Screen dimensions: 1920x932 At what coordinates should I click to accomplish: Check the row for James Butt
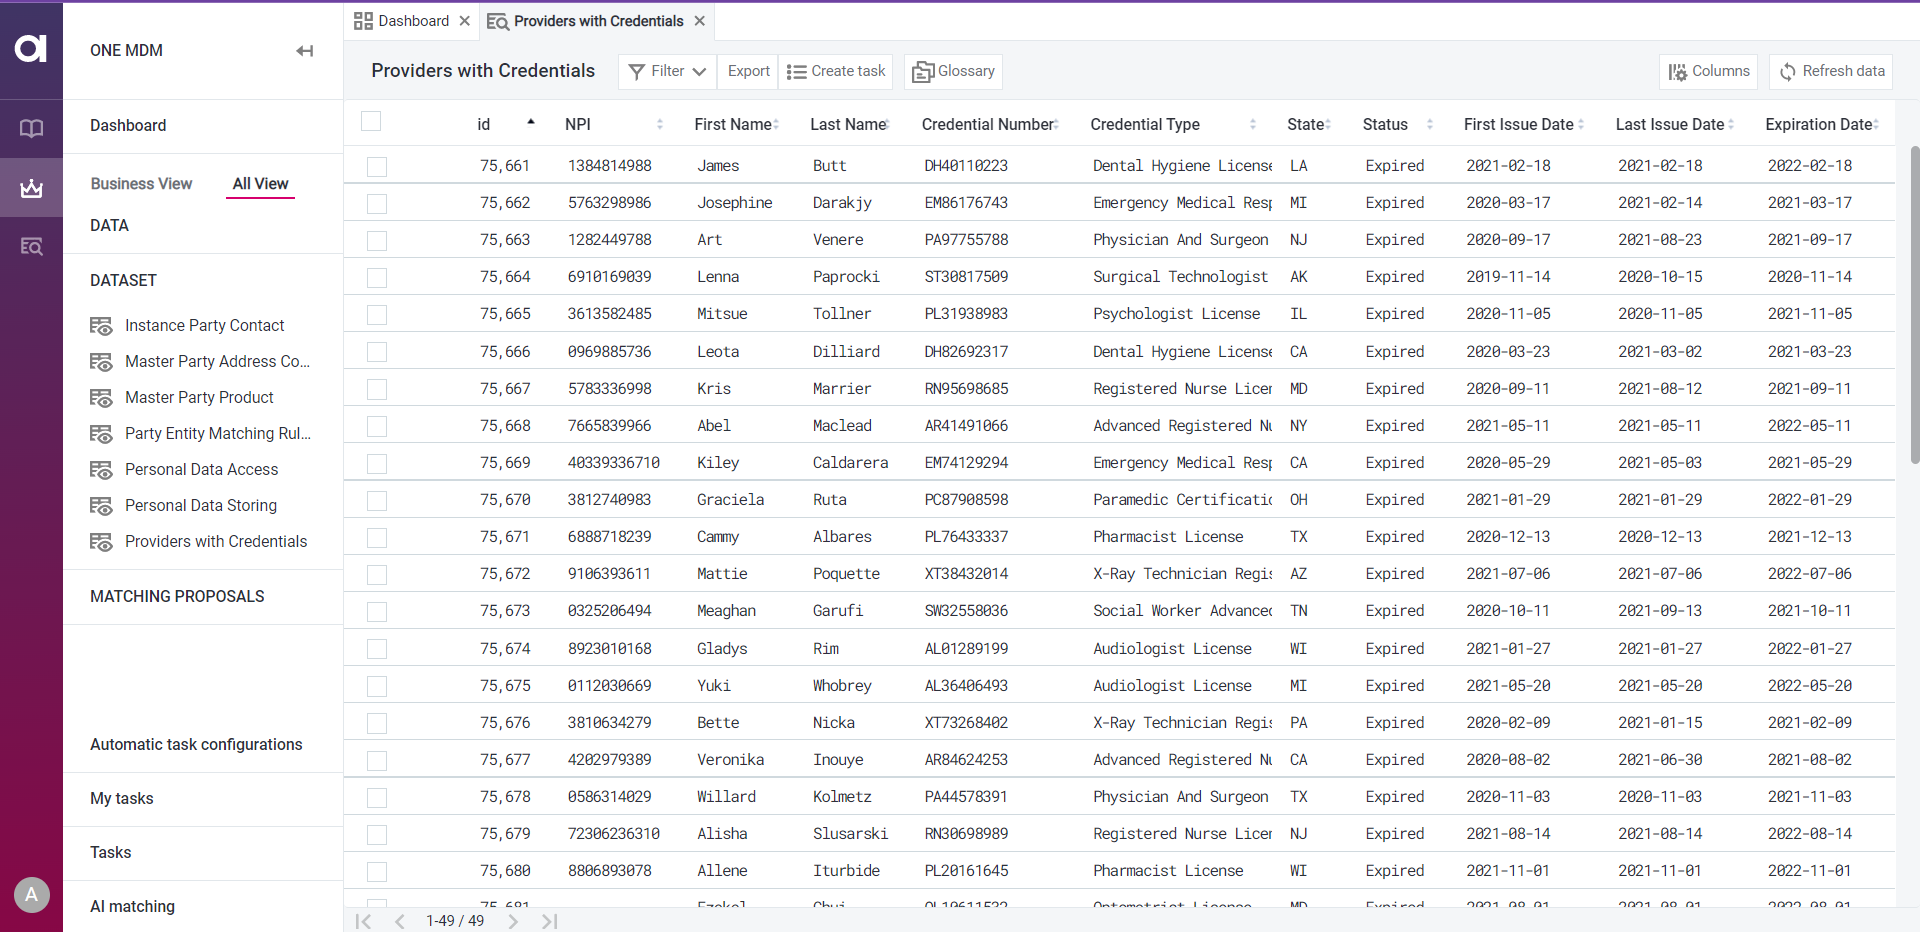(x=377, y=167)
